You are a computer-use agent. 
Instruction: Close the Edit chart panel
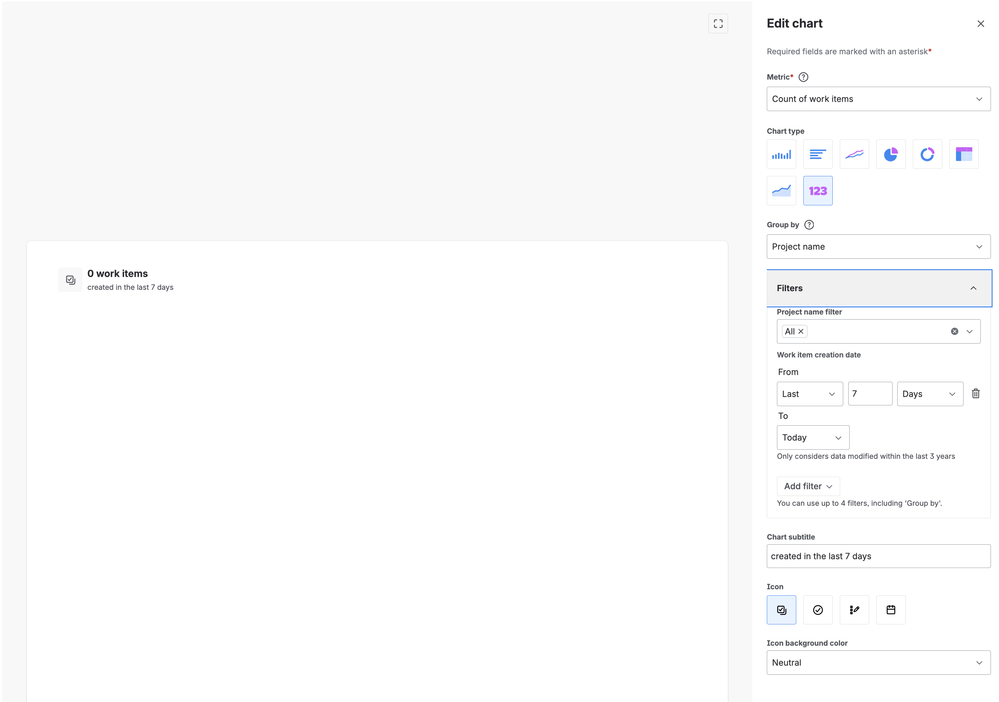click(981, 24)
